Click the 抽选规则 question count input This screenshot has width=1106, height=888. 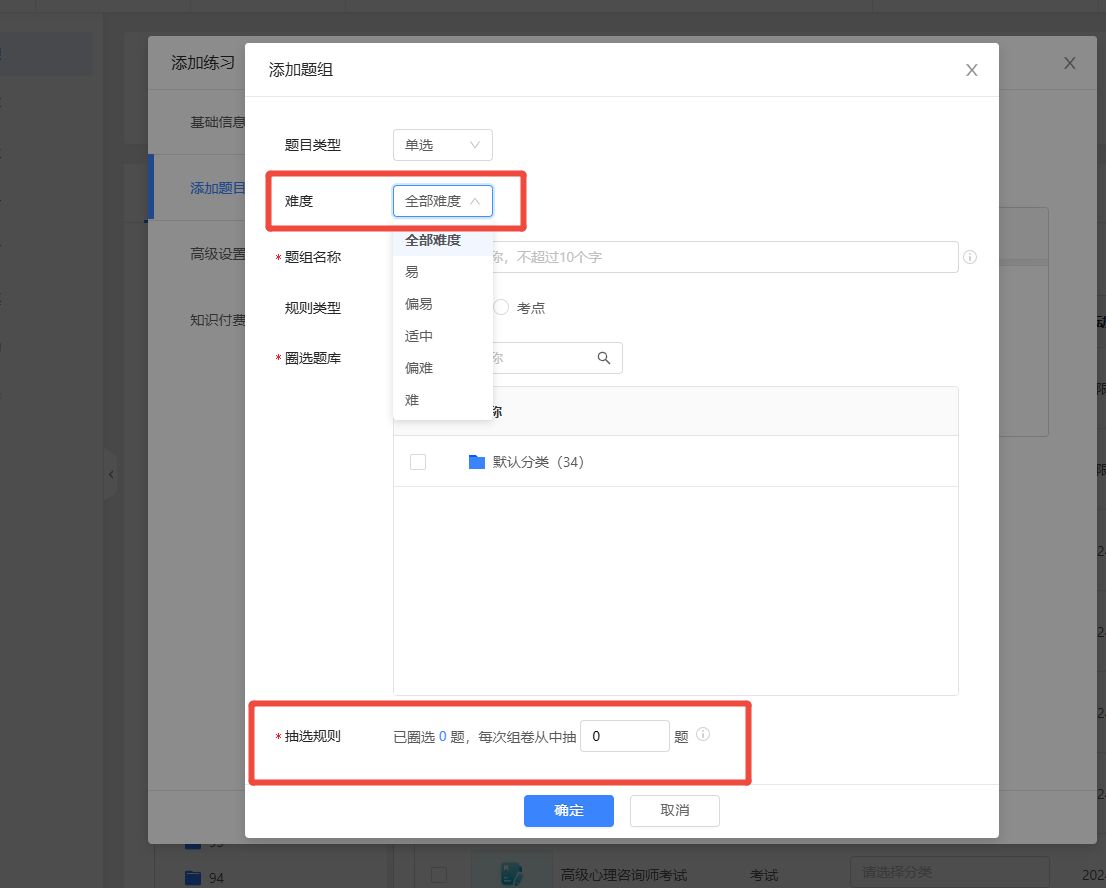pyautogui.click(x=624, y=736)
